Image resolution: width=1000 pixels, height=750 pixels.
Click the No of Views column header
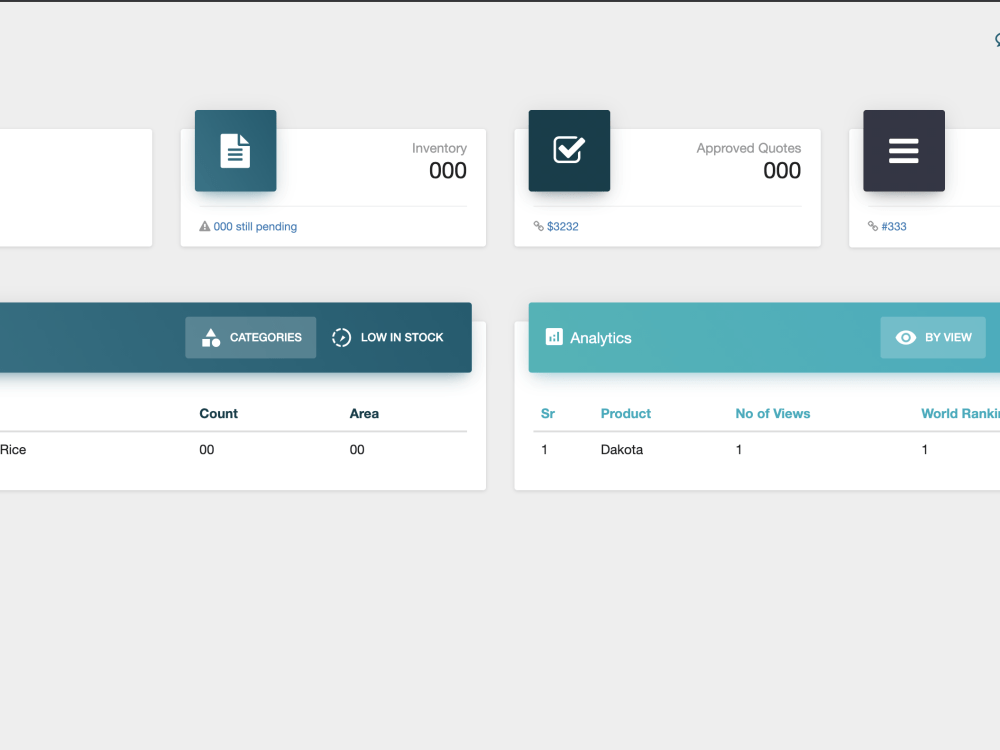772,413
